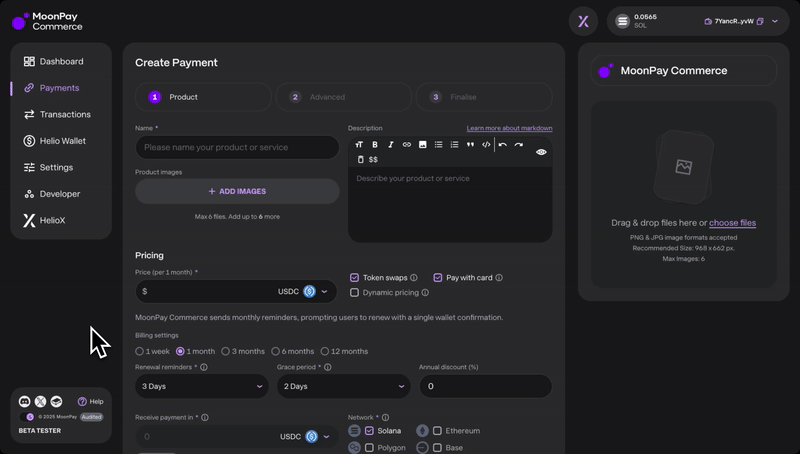
Task: Insert an image into the description
Action: (422, 145)
